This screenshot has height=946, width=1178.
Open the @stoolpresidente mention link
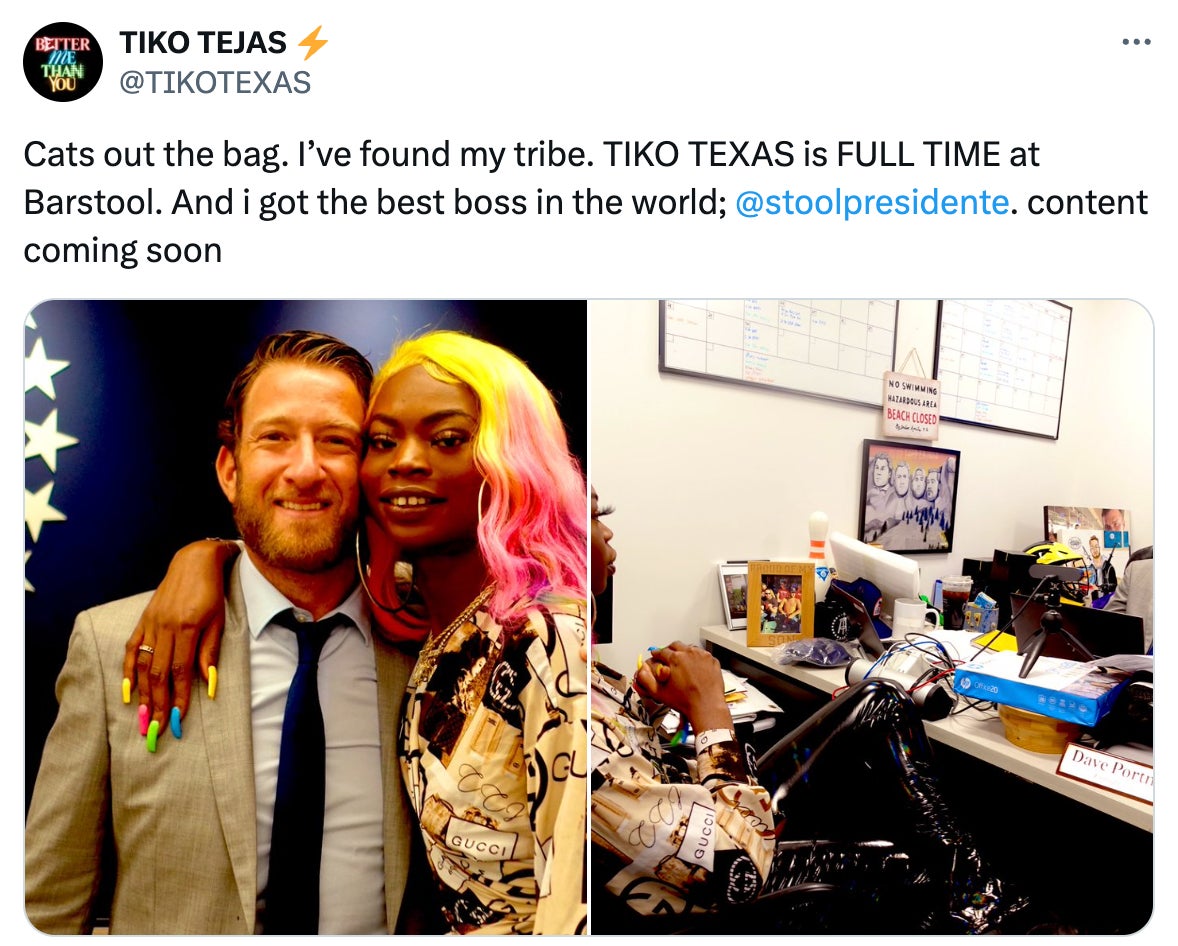871,202
